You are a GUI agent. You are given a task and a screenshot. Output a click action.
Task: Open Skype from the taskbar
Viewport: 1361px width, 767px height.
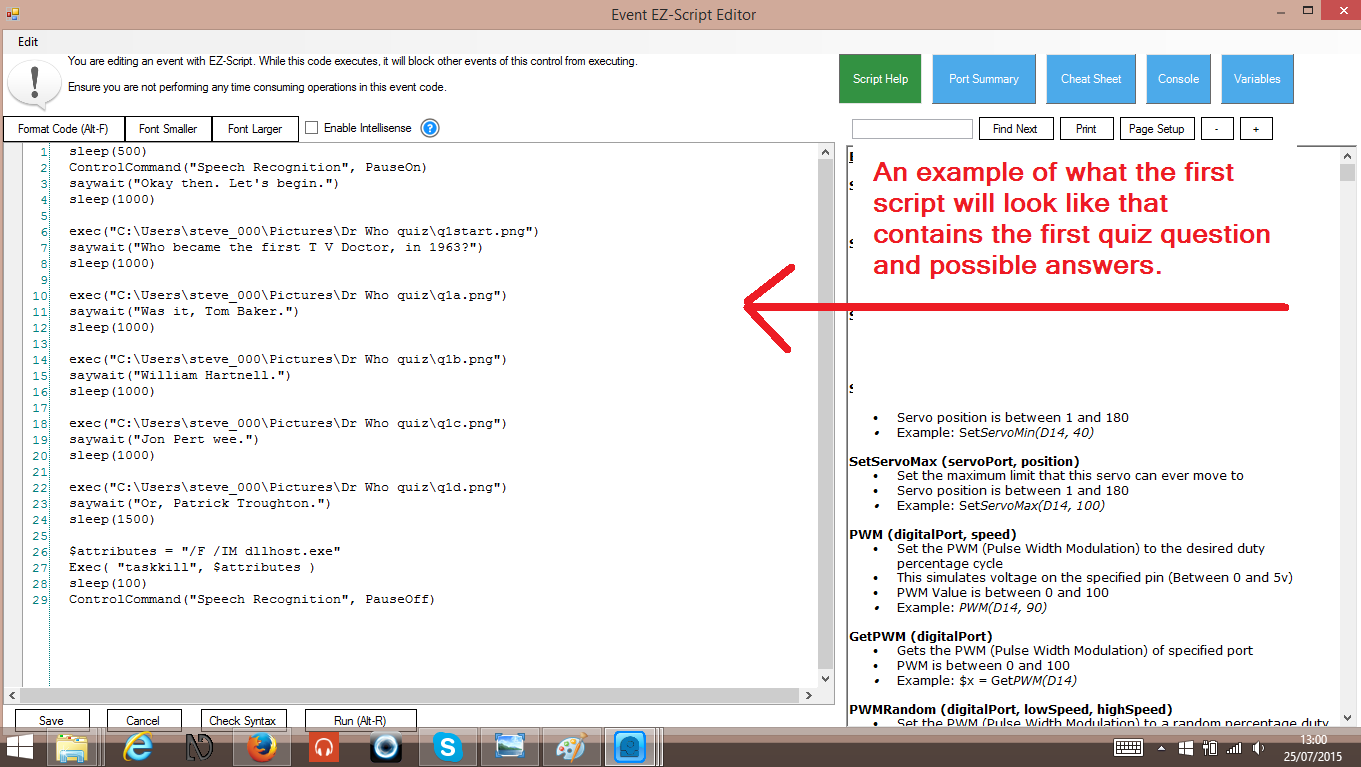(448, 747)
